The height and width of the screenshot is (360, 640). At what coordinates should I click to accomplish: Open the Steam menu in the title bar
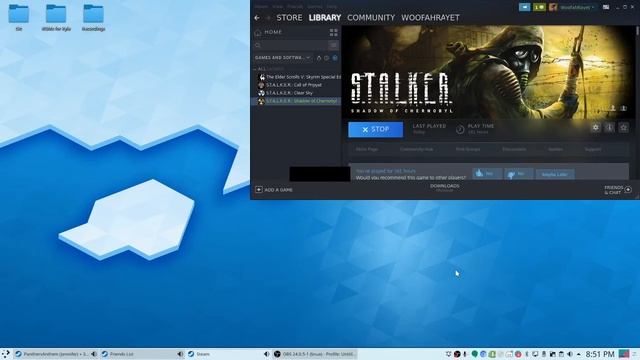(x=262, y=7)
